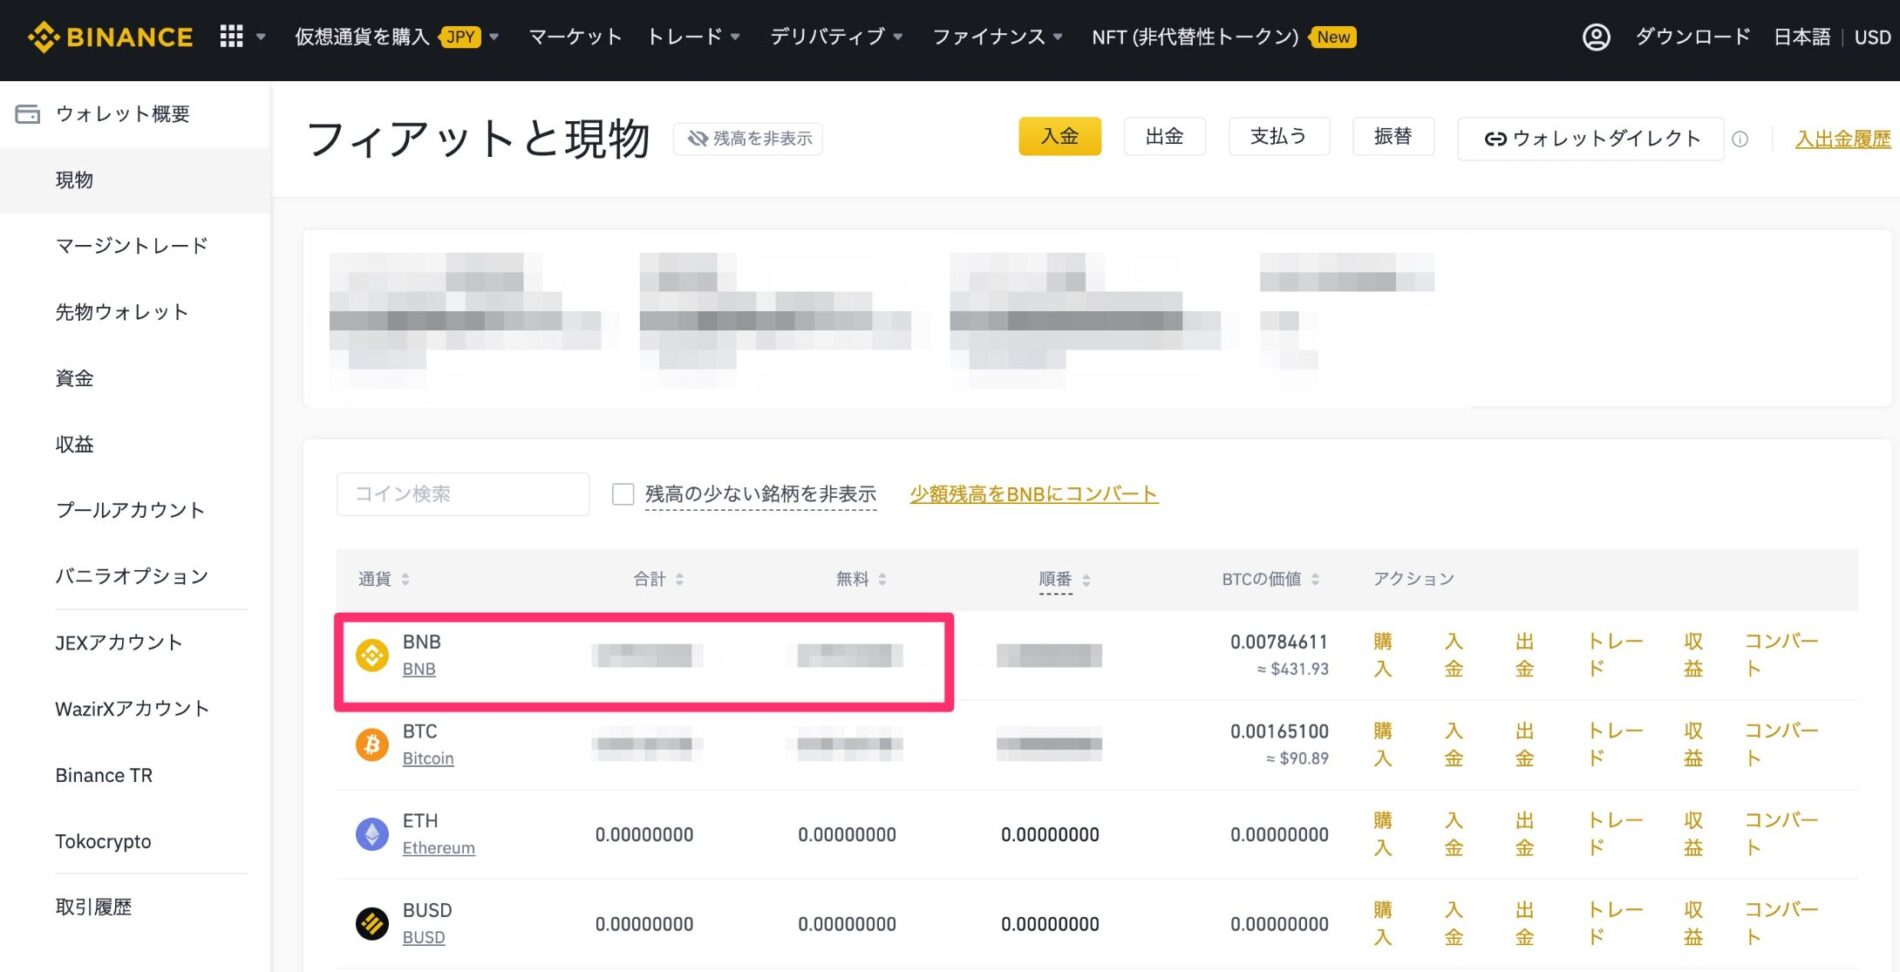Viewport: 1900px width, 972px height.
Task: Click the 支払う pay button
Action: (x=1278, y=136)
